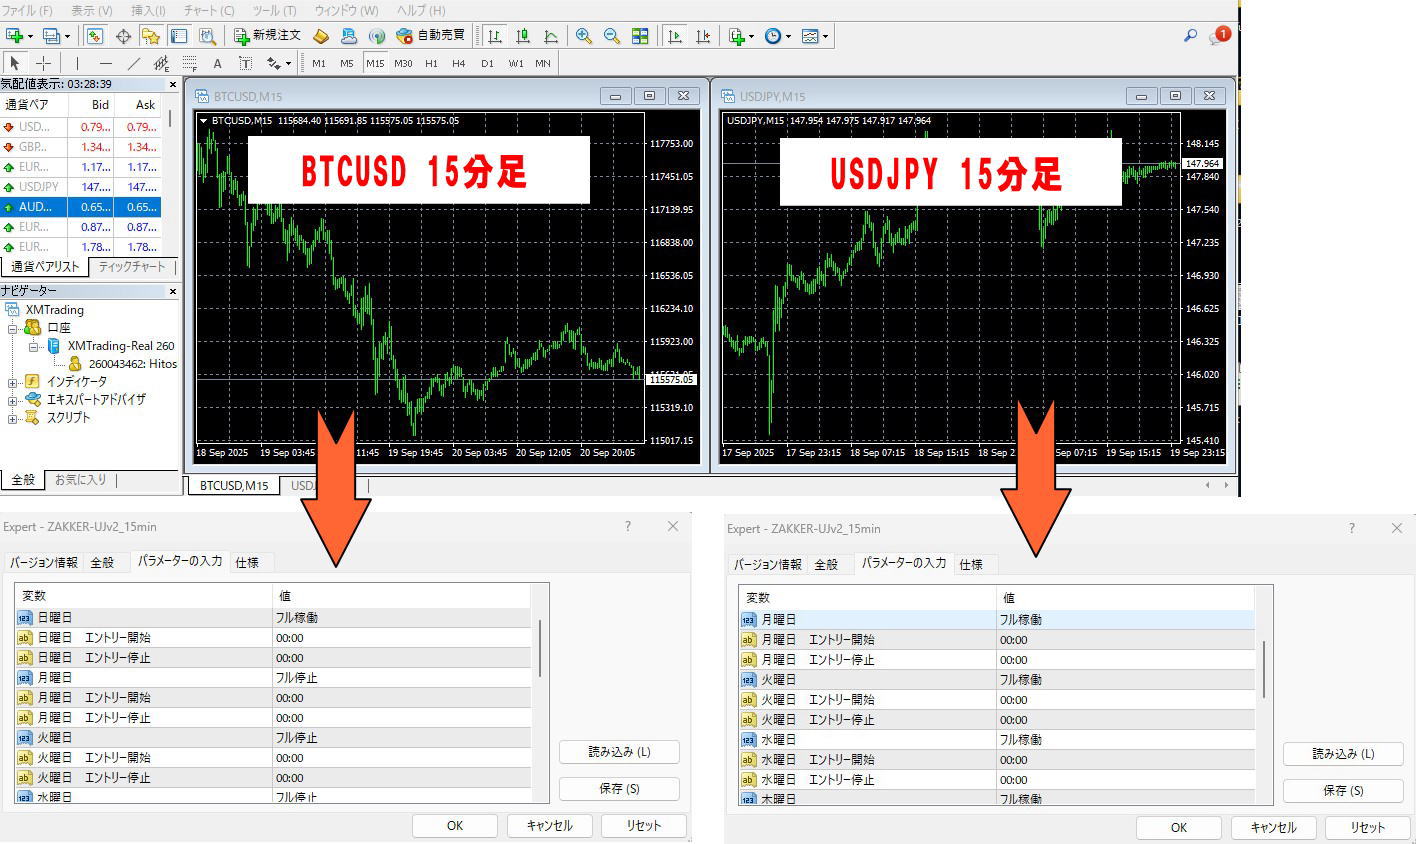Image resolution: width=1416 pixels, height=844 pixels.
Task: Select the crosshair cursor tool
Action: [43, 63]
